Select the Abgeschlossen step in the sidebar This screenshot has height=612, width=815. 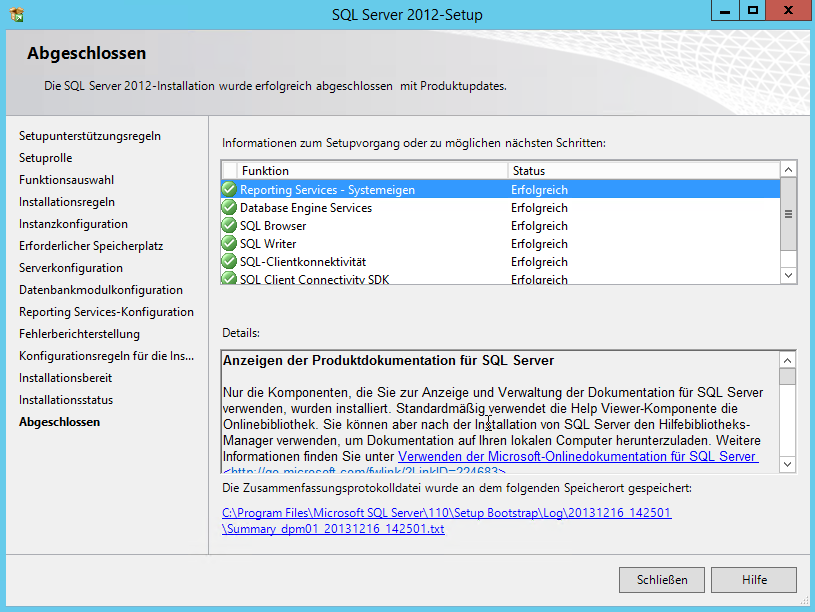59,422
